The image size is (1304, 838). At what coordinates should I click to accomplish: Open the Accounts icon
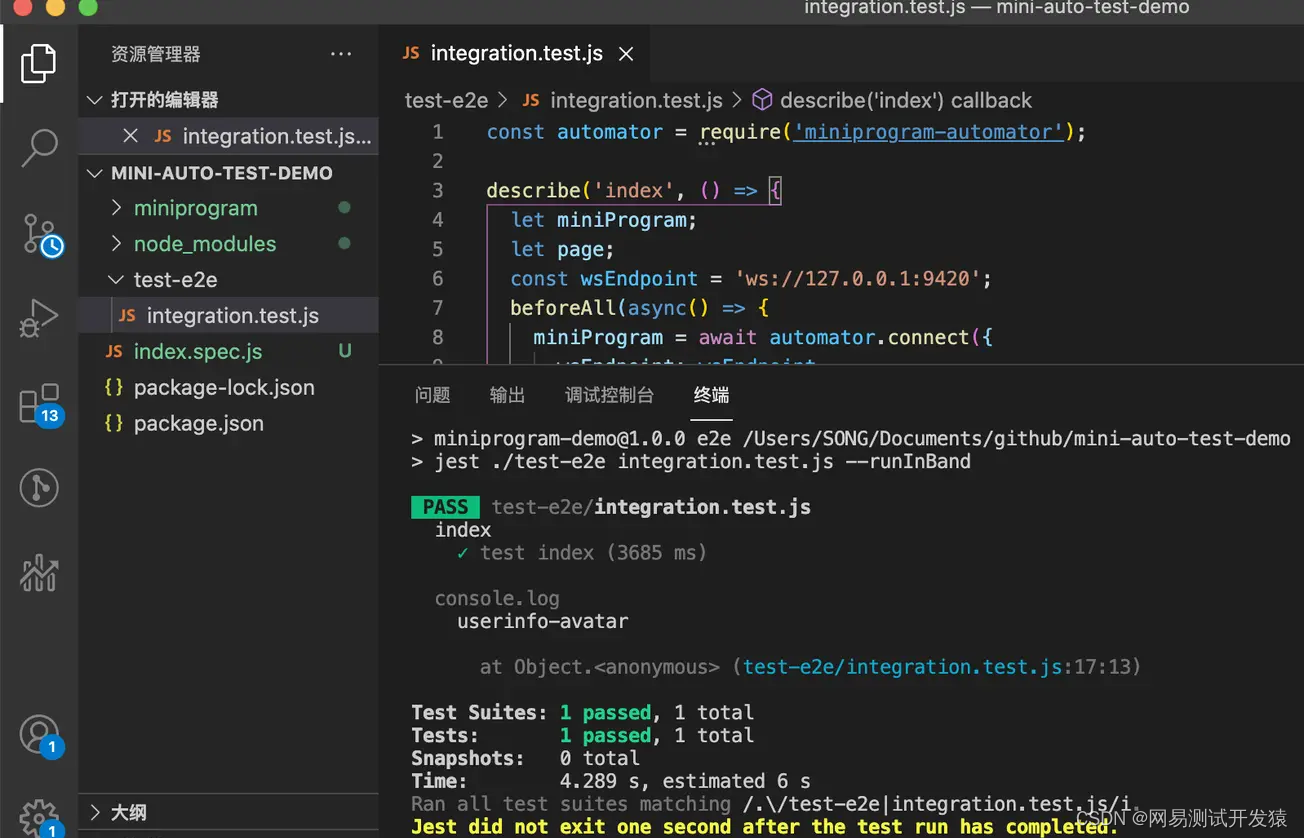pos(40,736)
